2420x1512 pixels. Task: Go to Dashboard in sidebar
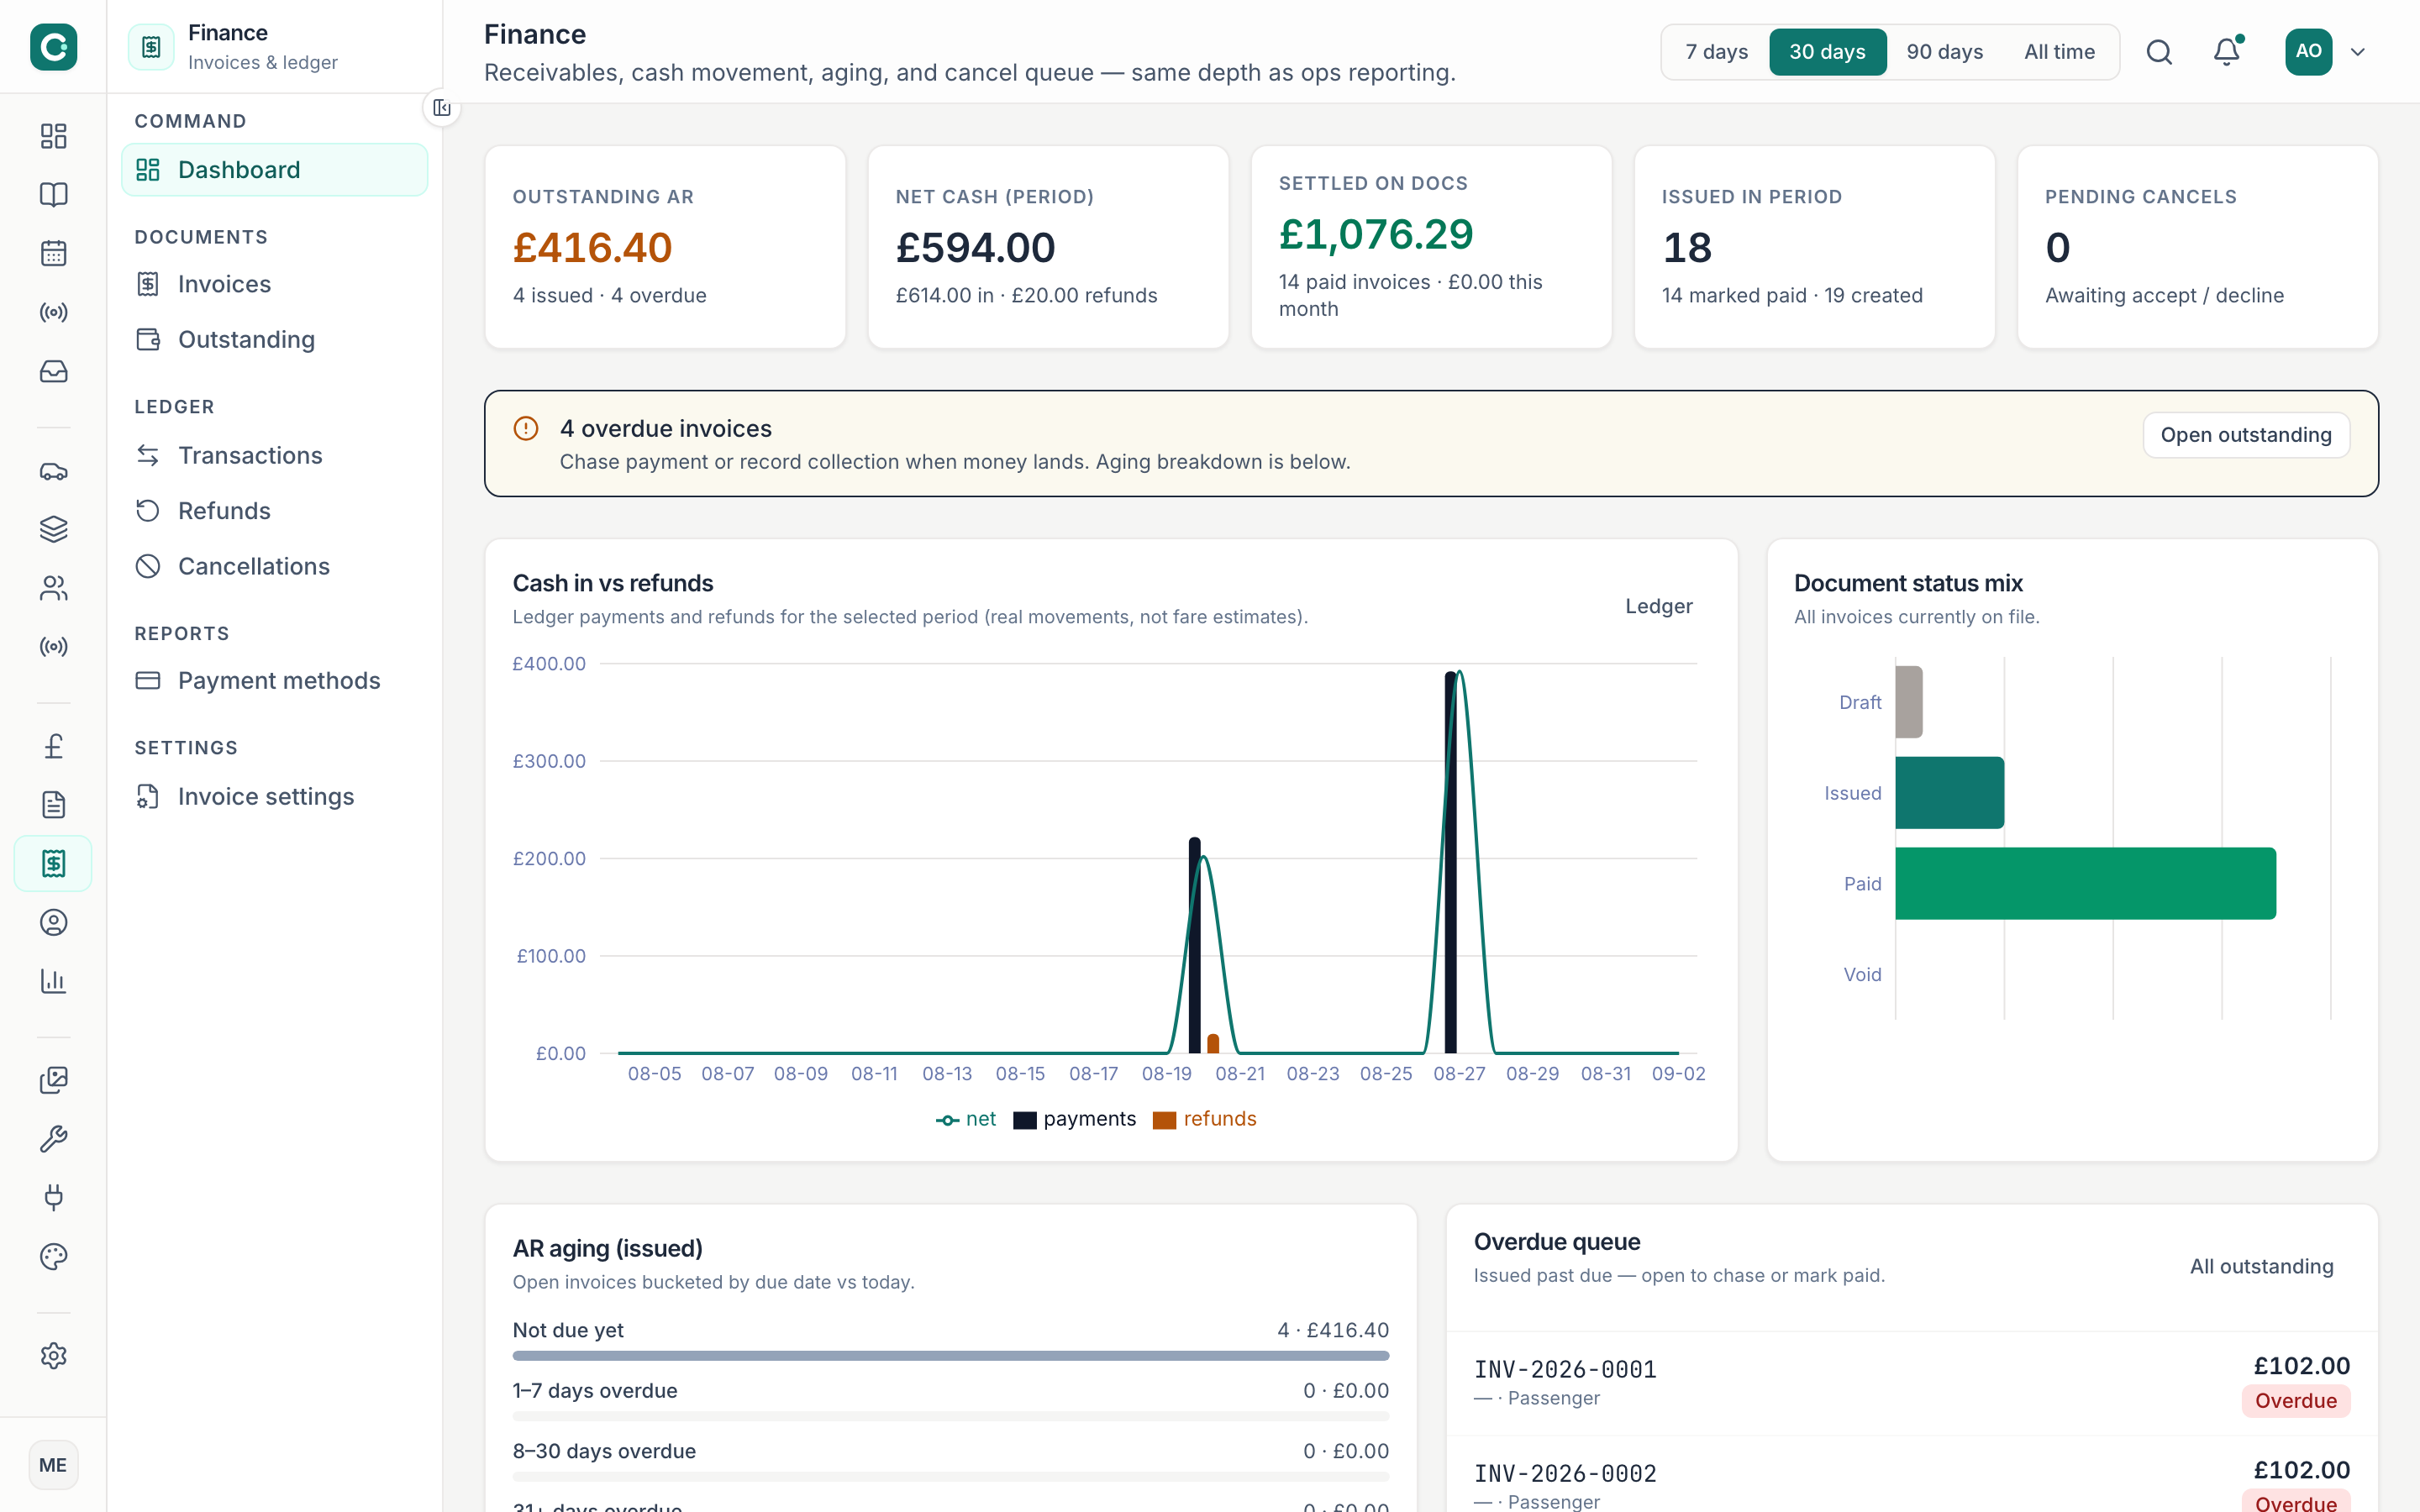275,170
